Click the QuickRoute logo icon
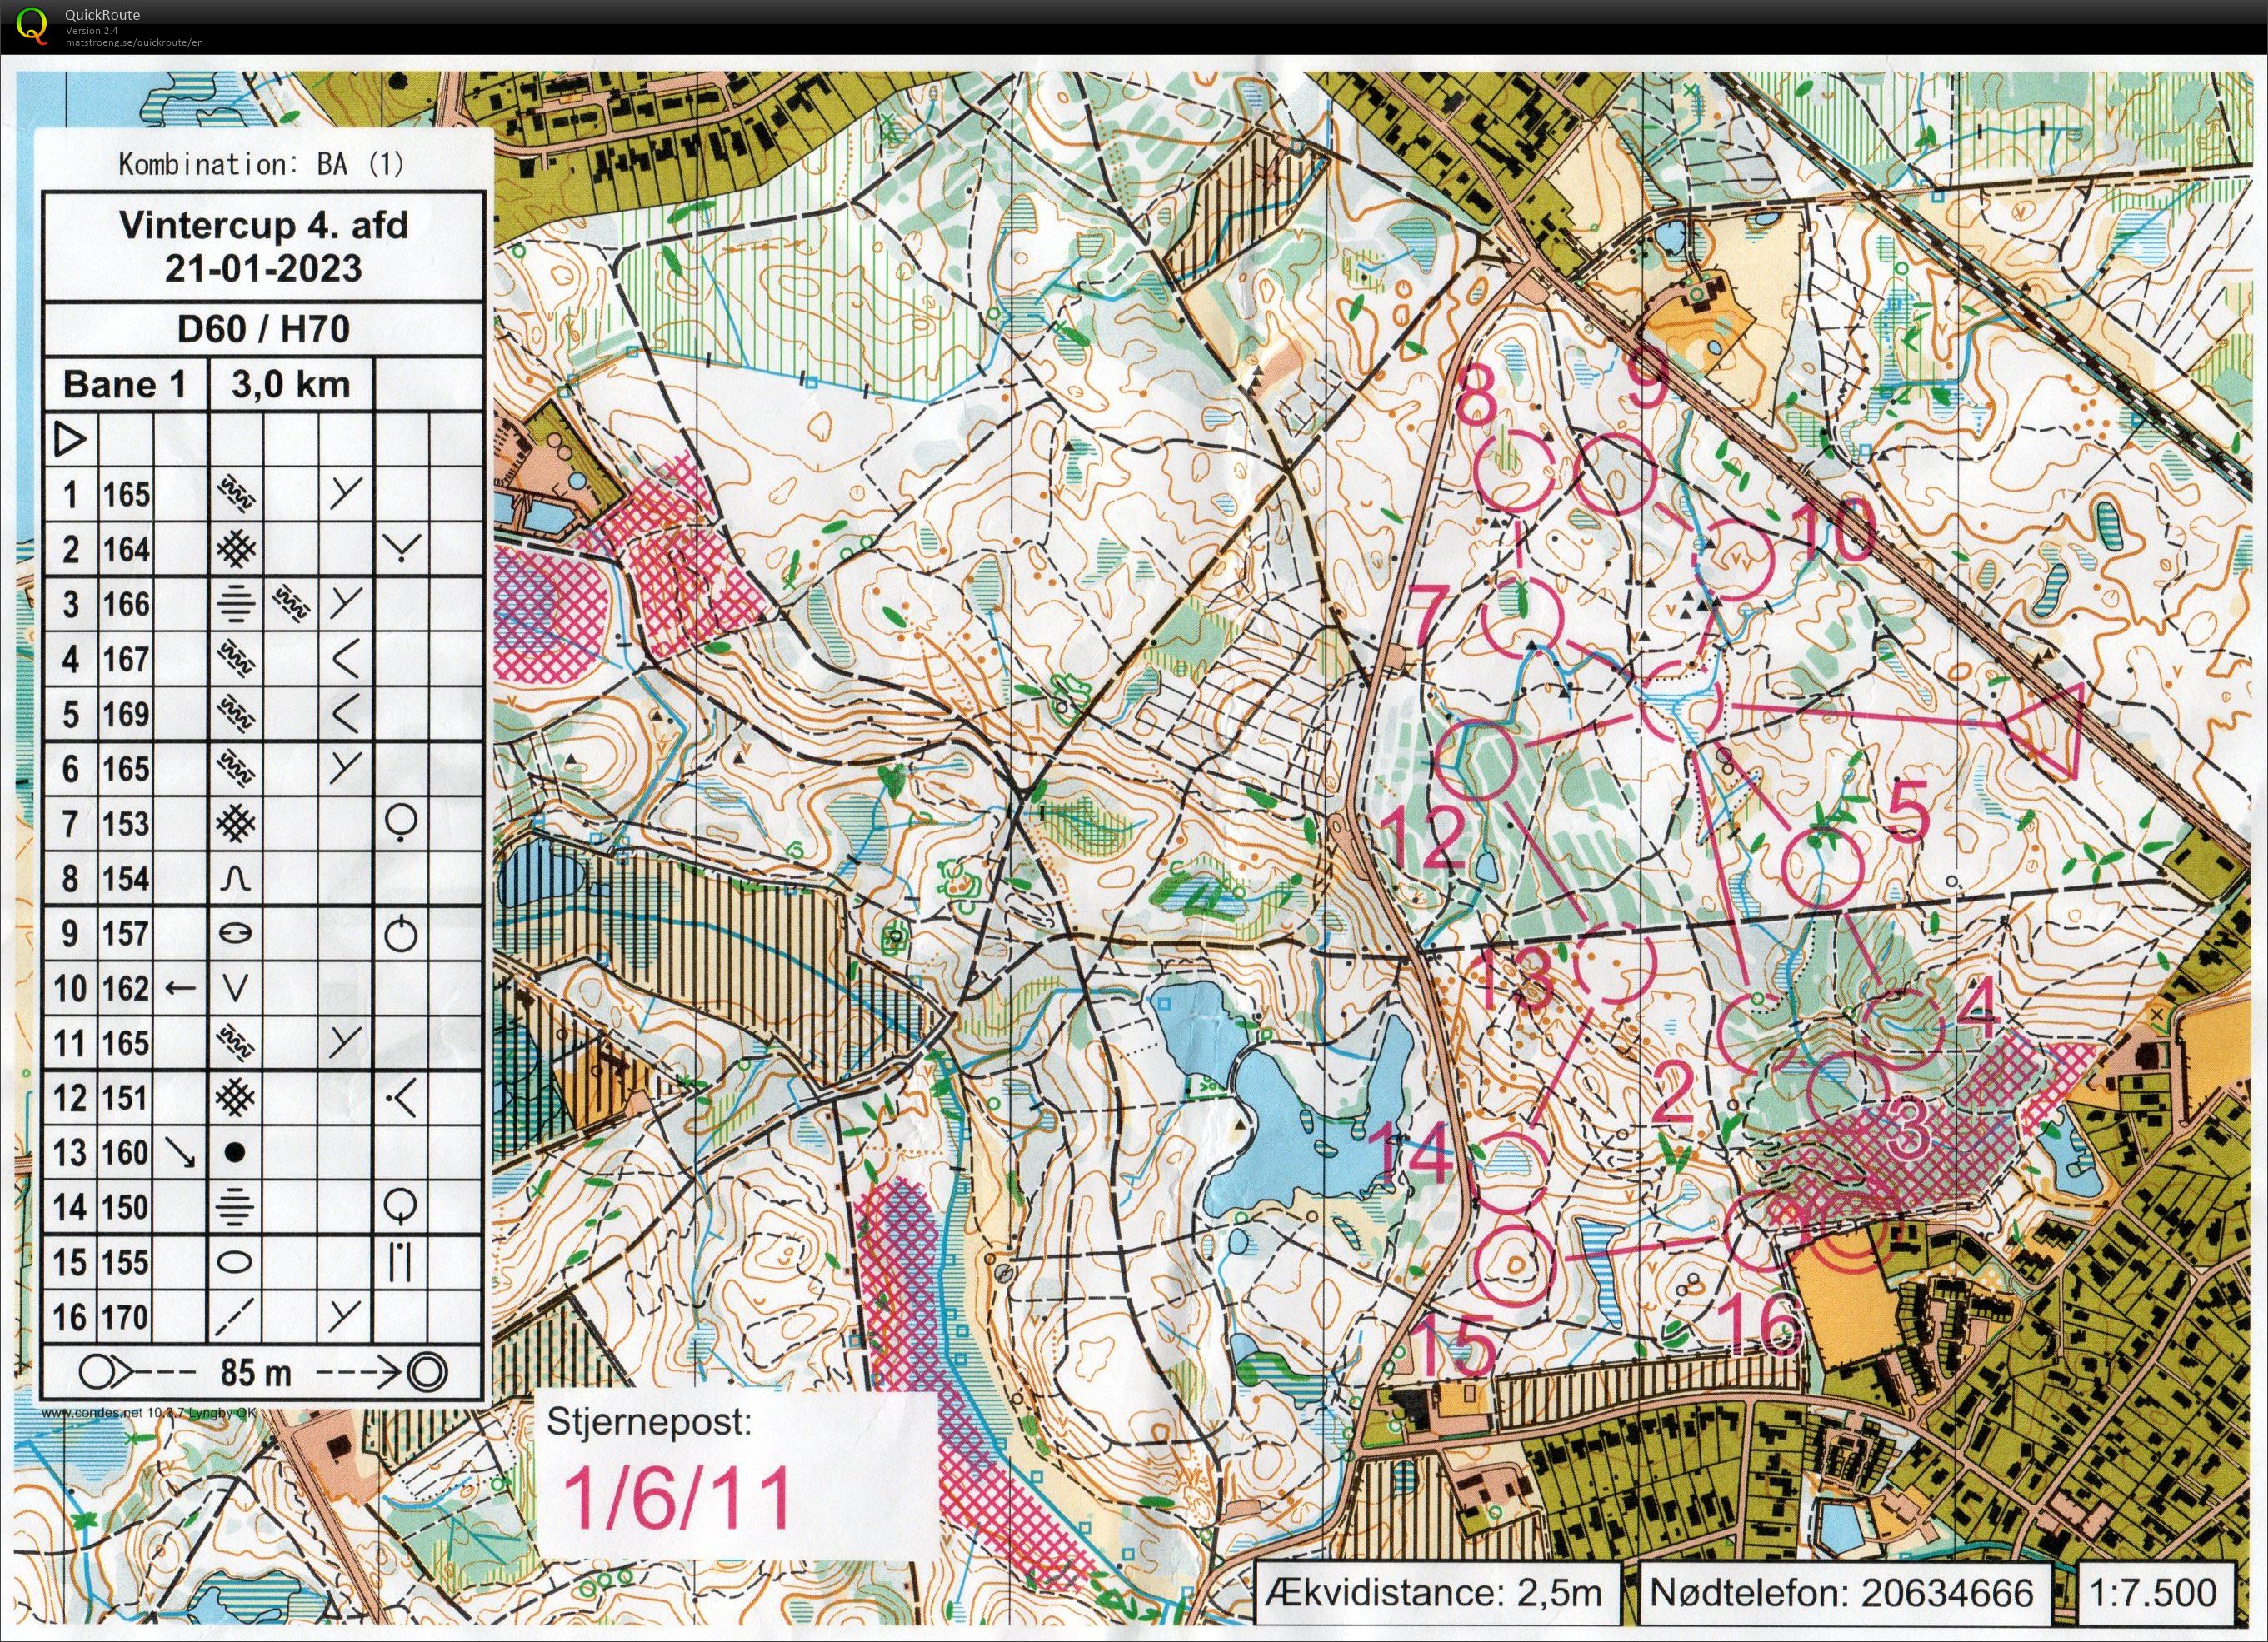This screenshot has width=2268, height=1642. coord(32,25)
